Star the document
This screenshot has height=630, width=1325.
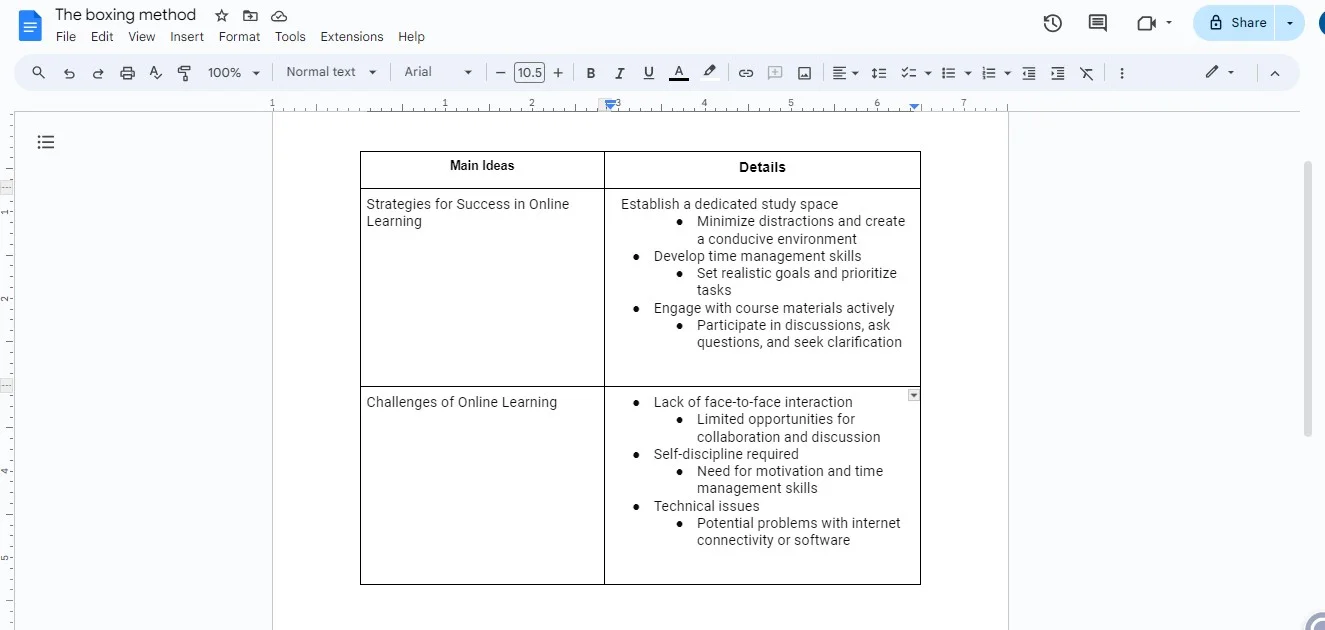[x=220, y=15]
